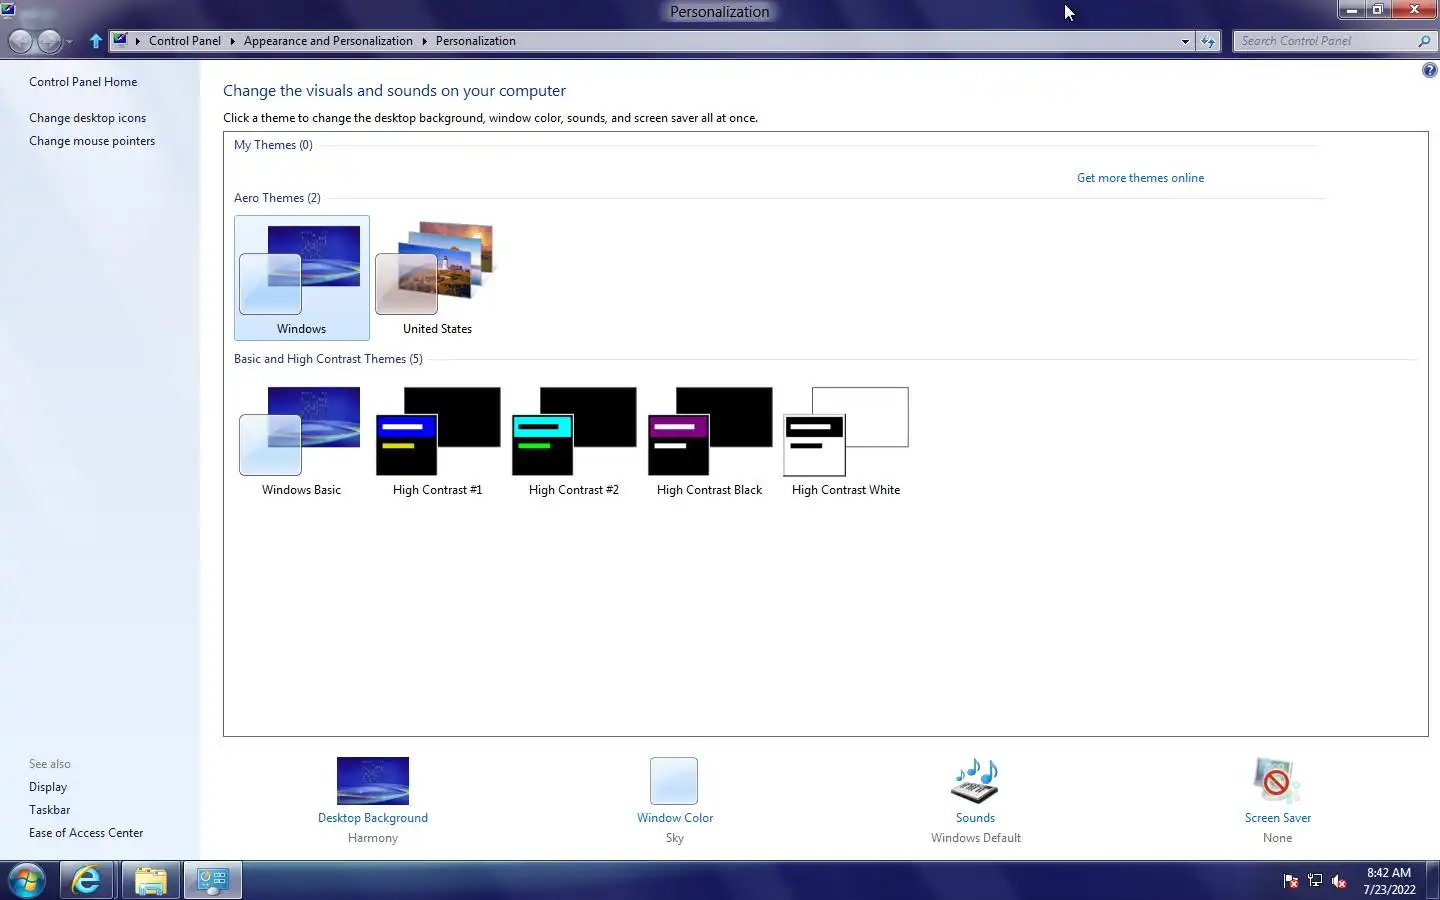
Task: Open the Windows Start button
Action: (27, 881)
